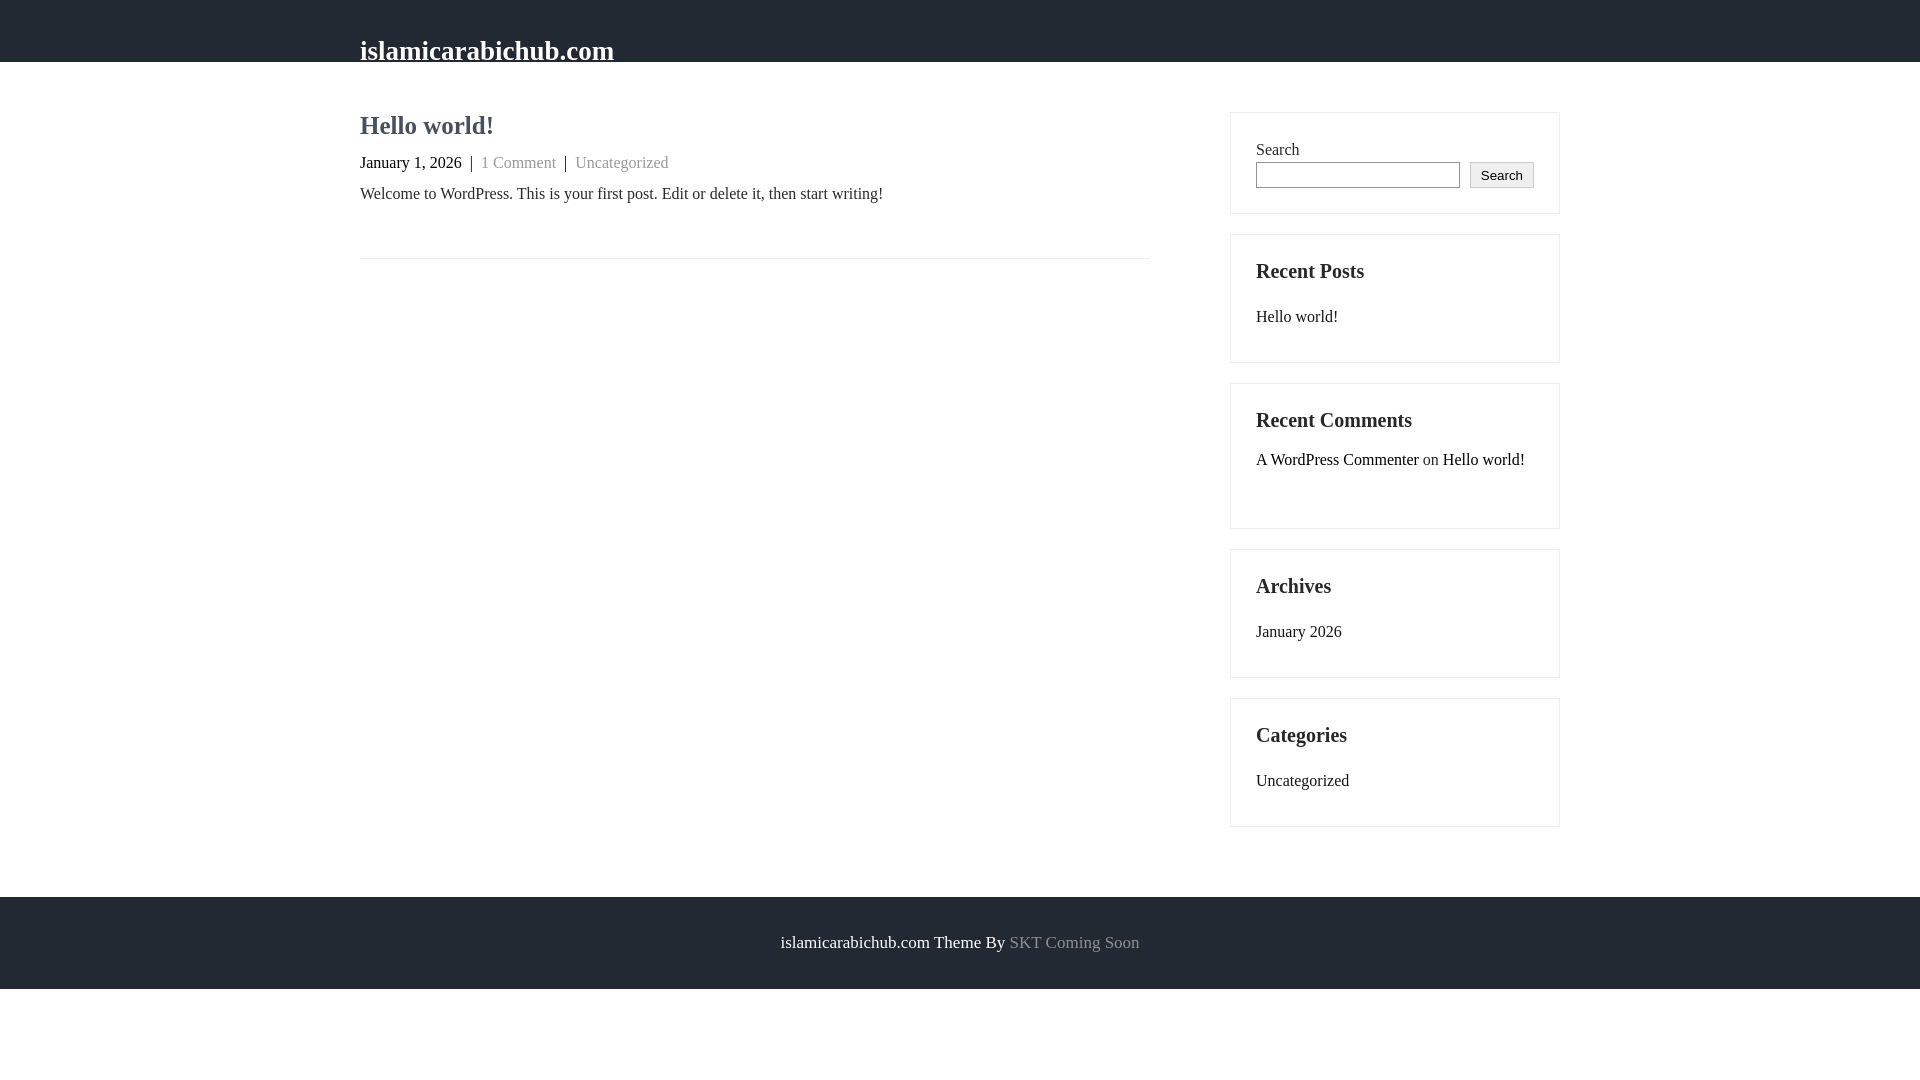Image resolution: width=1920 pixels, height=1080 pixels.
Task: Open the SKT Coming Soon footer link
Action: coord(1073,943)
